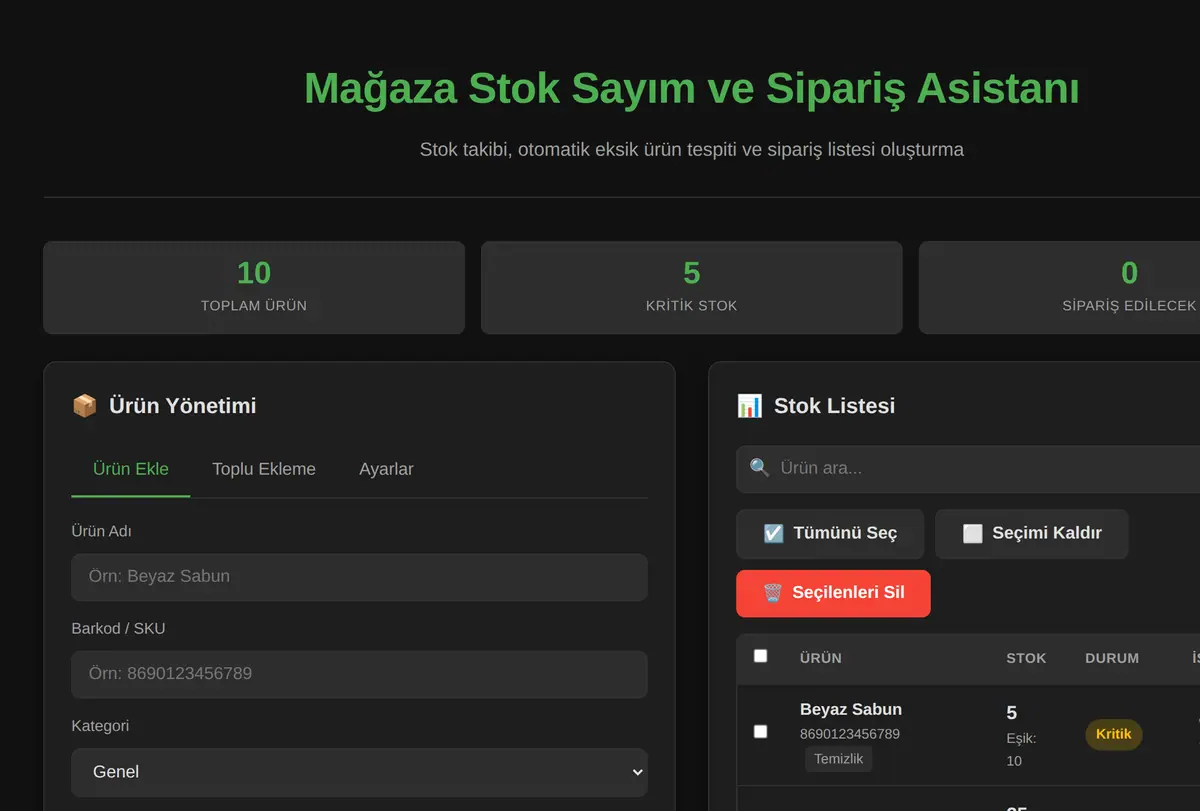The image size is (1200, 811).
Task: Click the Kritik status badge for Beyaz Sabun
Action: pyautogui.click(x=1113, y=734)
